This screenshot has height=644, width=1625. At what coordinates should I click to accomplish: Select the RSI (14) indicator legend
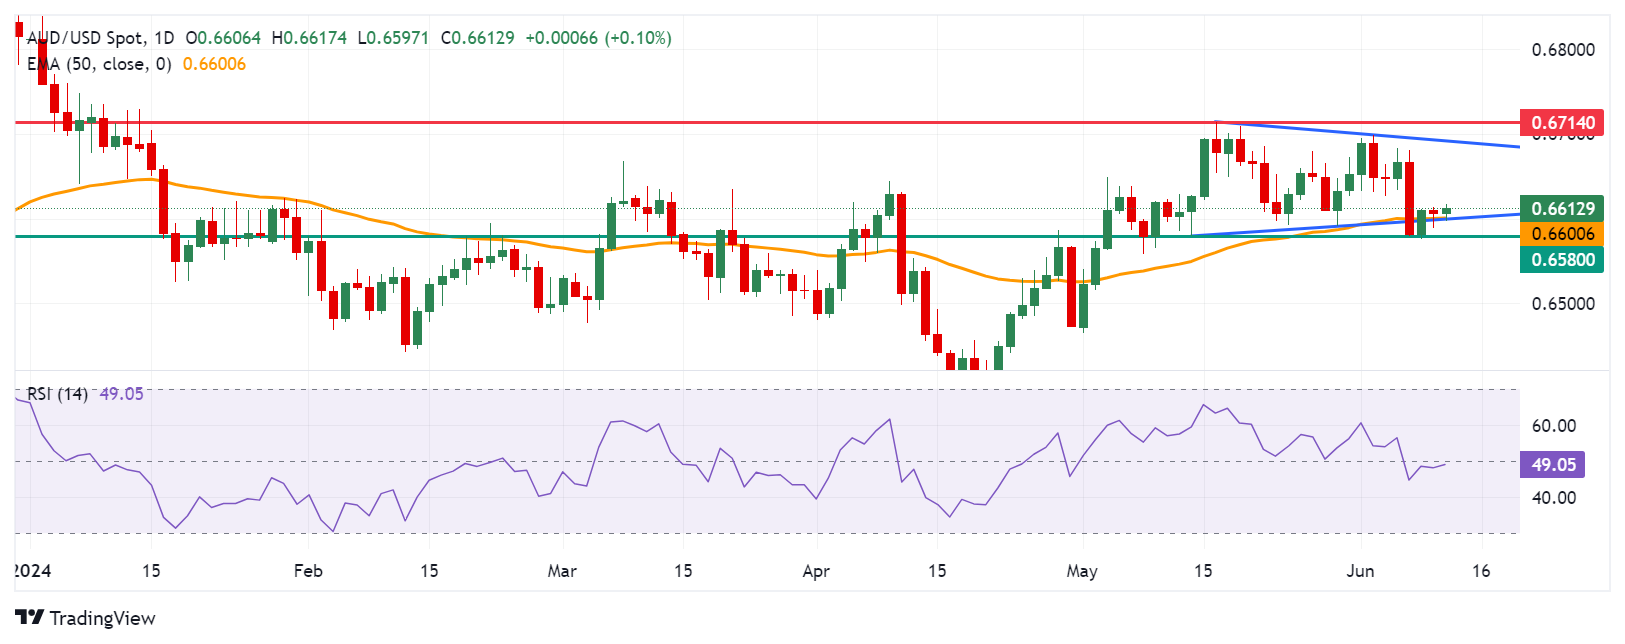pyautogui.click(x=57, y=394)
